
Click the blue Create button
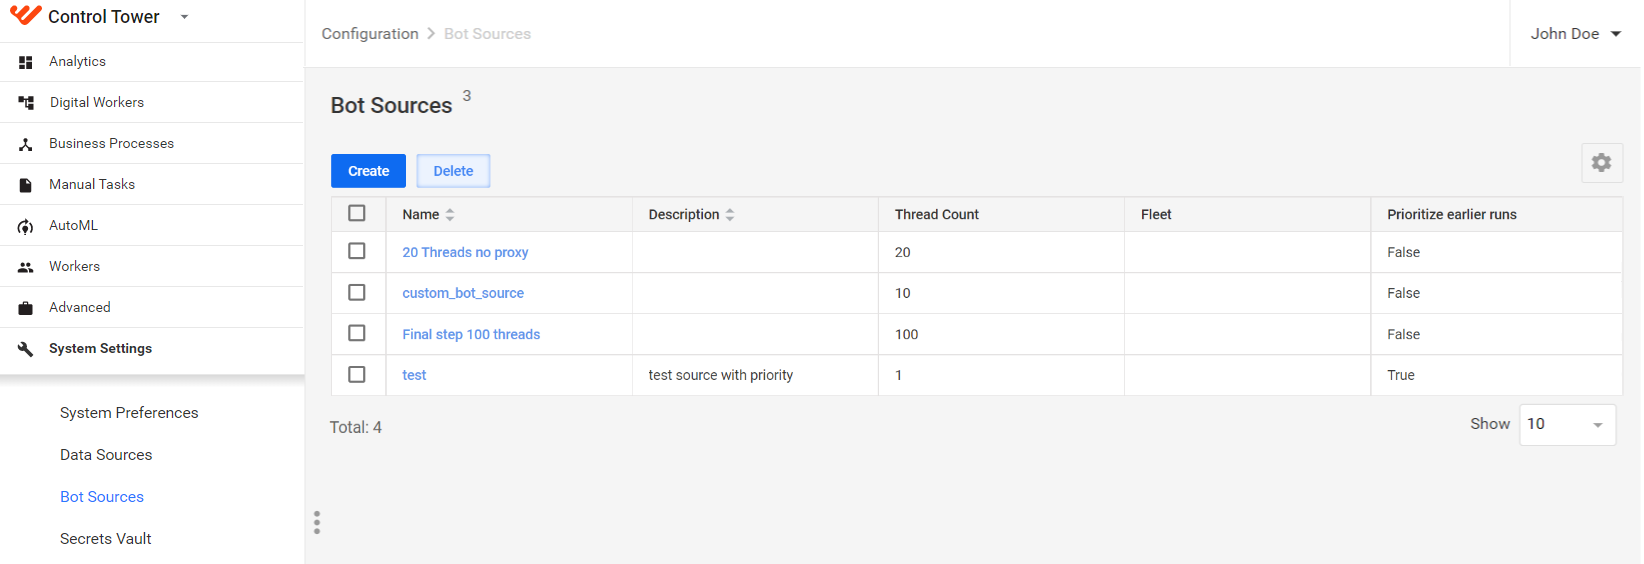click(368, 171)
